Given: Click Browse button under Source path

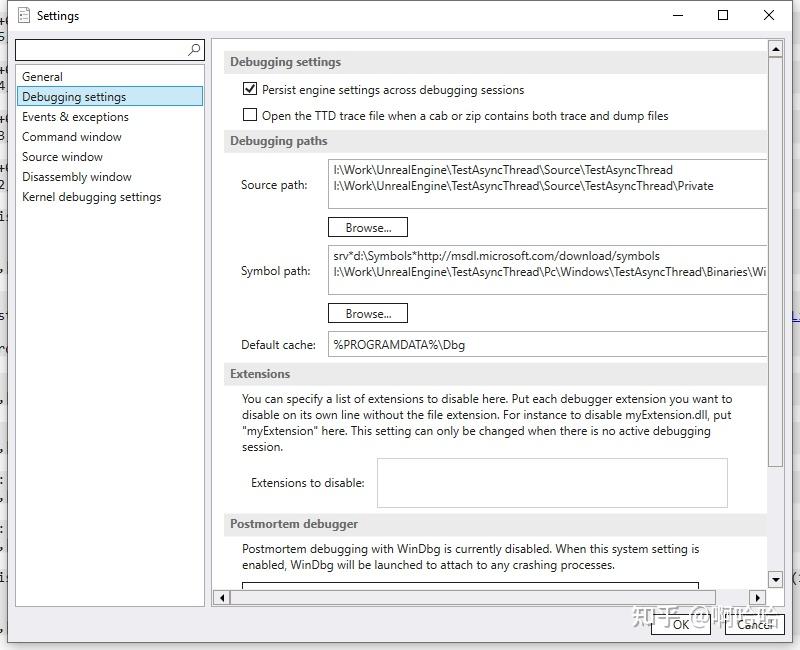Looking at the screenshot, I should pos(368,227).
